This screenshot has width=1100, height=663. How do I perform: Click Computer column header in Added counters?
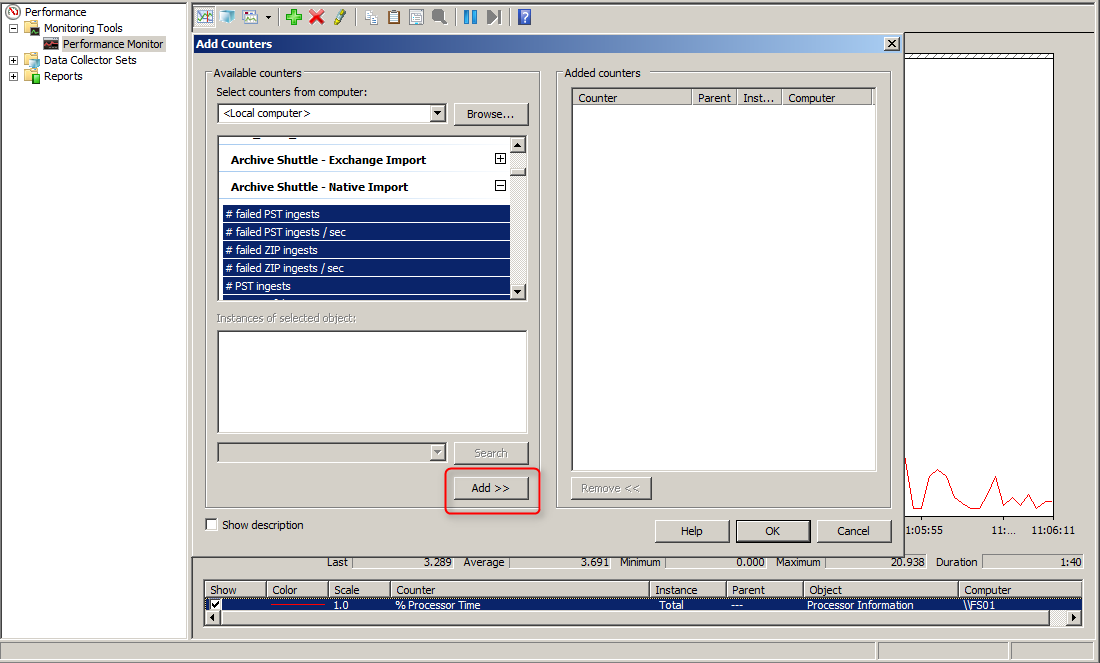(826, 98)
